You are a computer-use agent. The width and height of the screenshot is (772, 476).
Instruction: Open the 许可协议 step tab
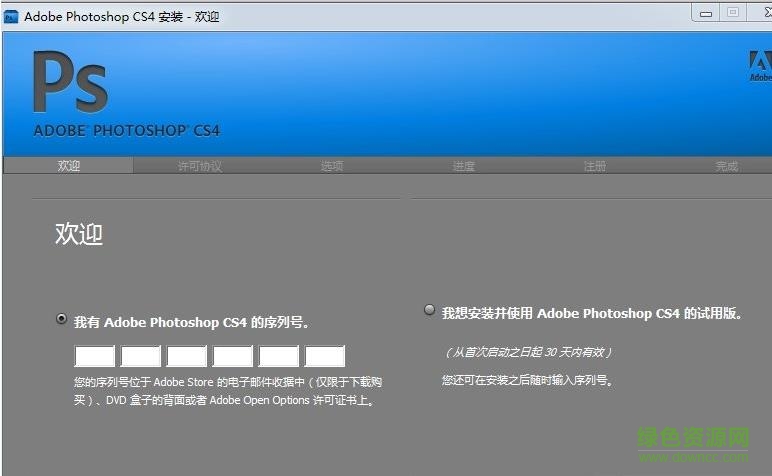[200, 166]
